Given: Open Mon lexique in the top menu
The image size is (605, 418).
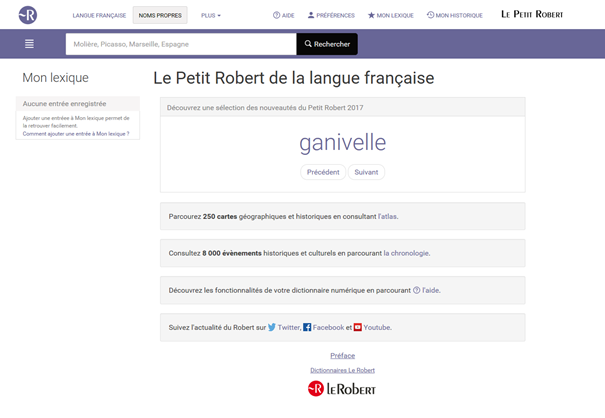Looking at the screenshot, I should pyautogui.click(x=390, y=15).
